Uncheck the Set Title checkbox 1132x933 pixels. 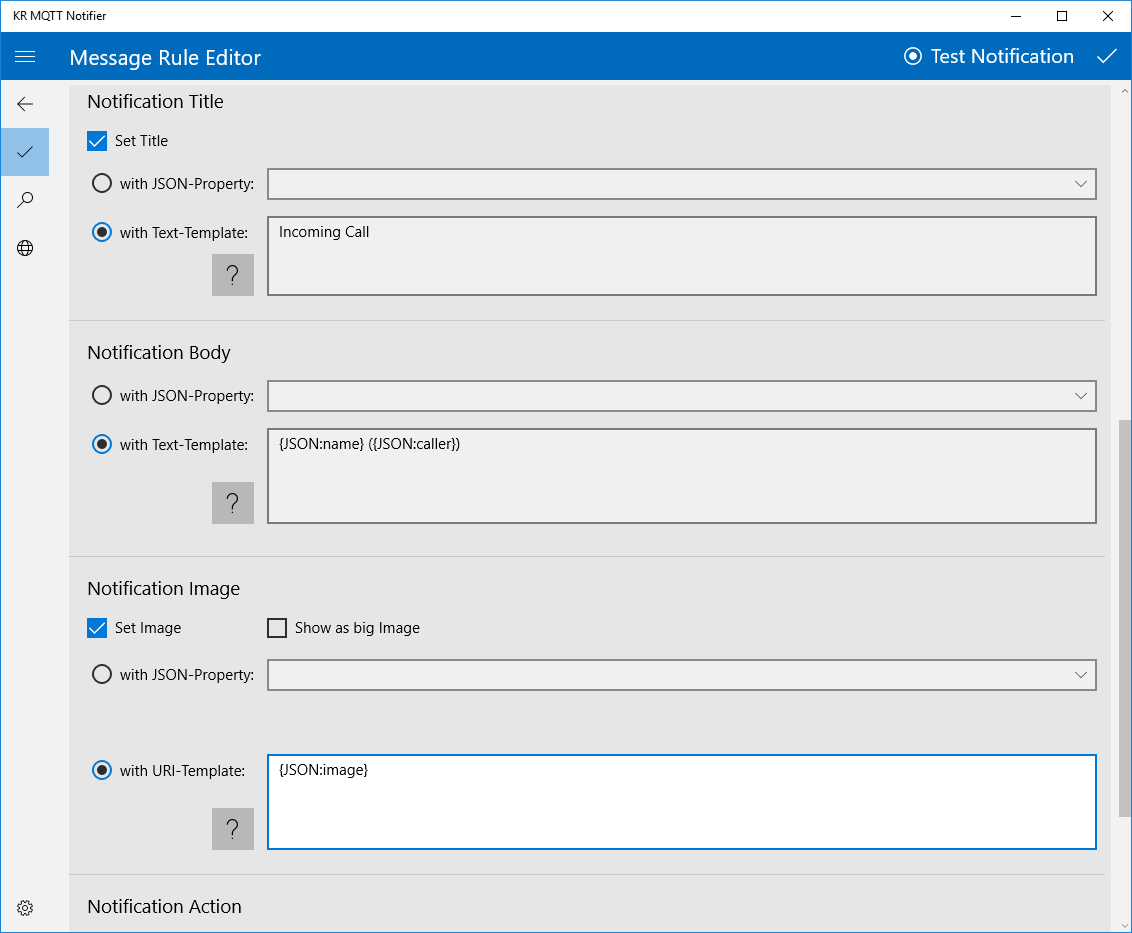click(97, 141)
